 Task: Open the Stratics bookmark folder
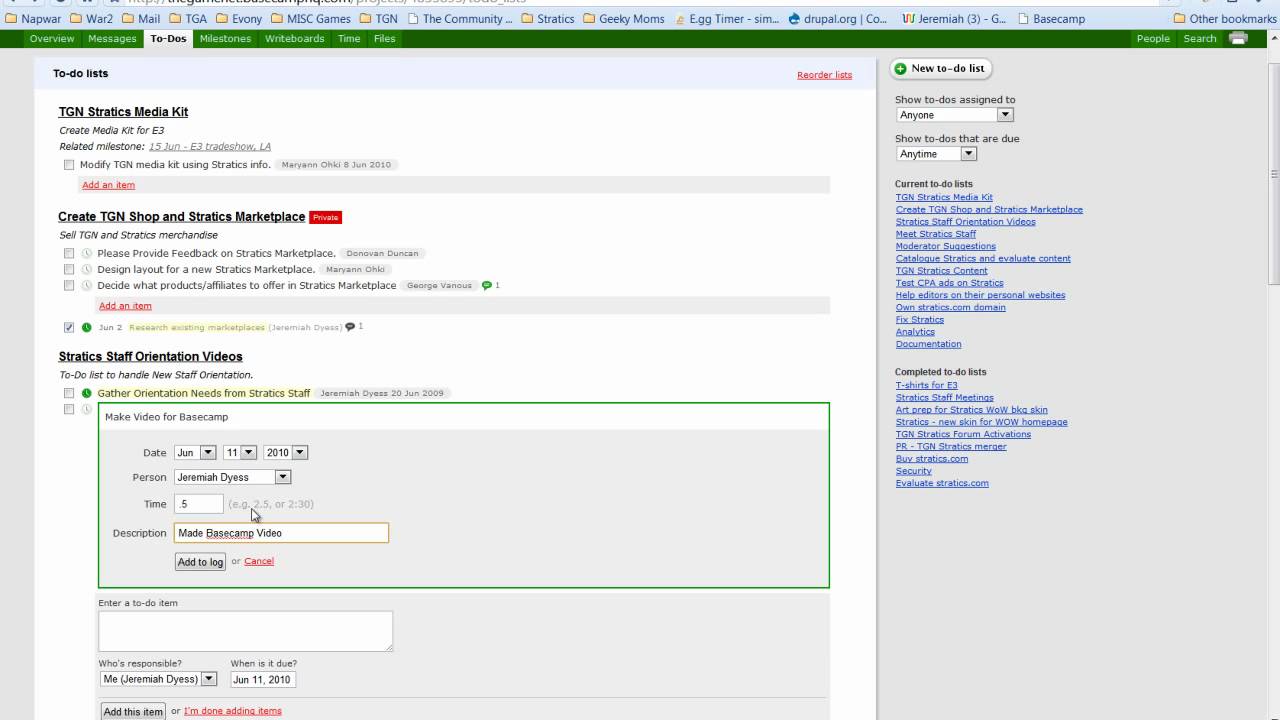click(547, 18)
